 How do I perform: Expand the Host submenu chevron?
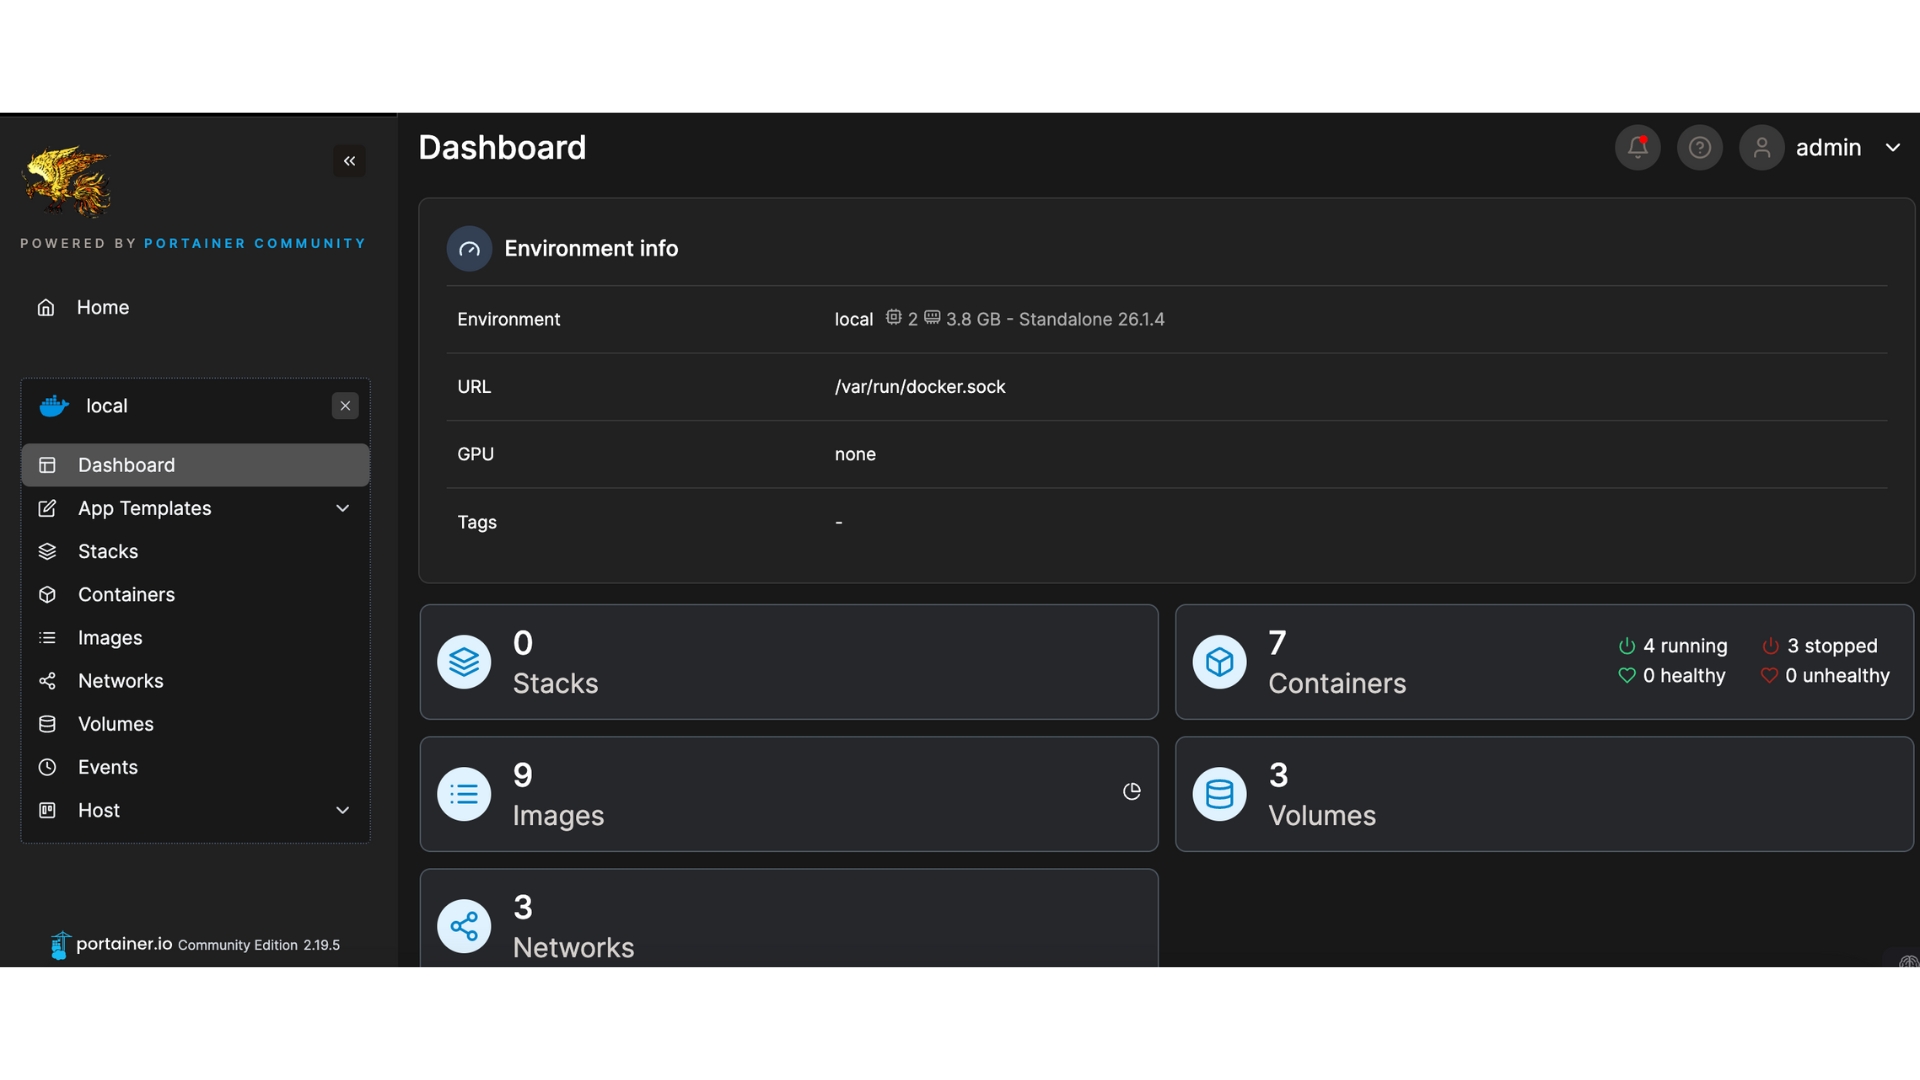342,810
